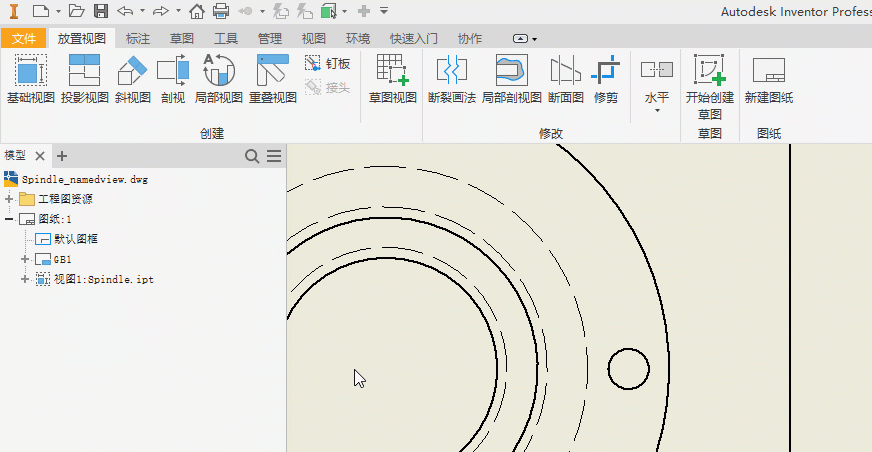Click the search icon in model browser
The image size is (872, 452).
pyautogui.click(x=253, y=156)
